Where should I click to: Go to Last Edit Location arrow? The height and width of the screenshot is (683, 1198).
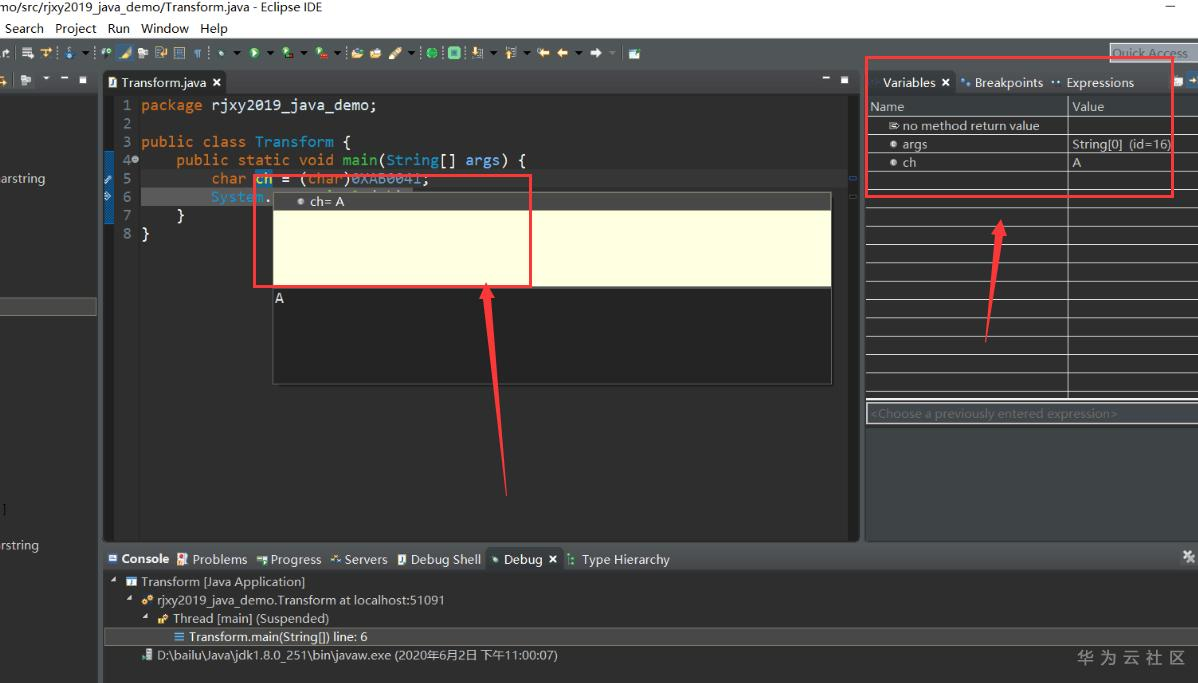click(542, 53)
